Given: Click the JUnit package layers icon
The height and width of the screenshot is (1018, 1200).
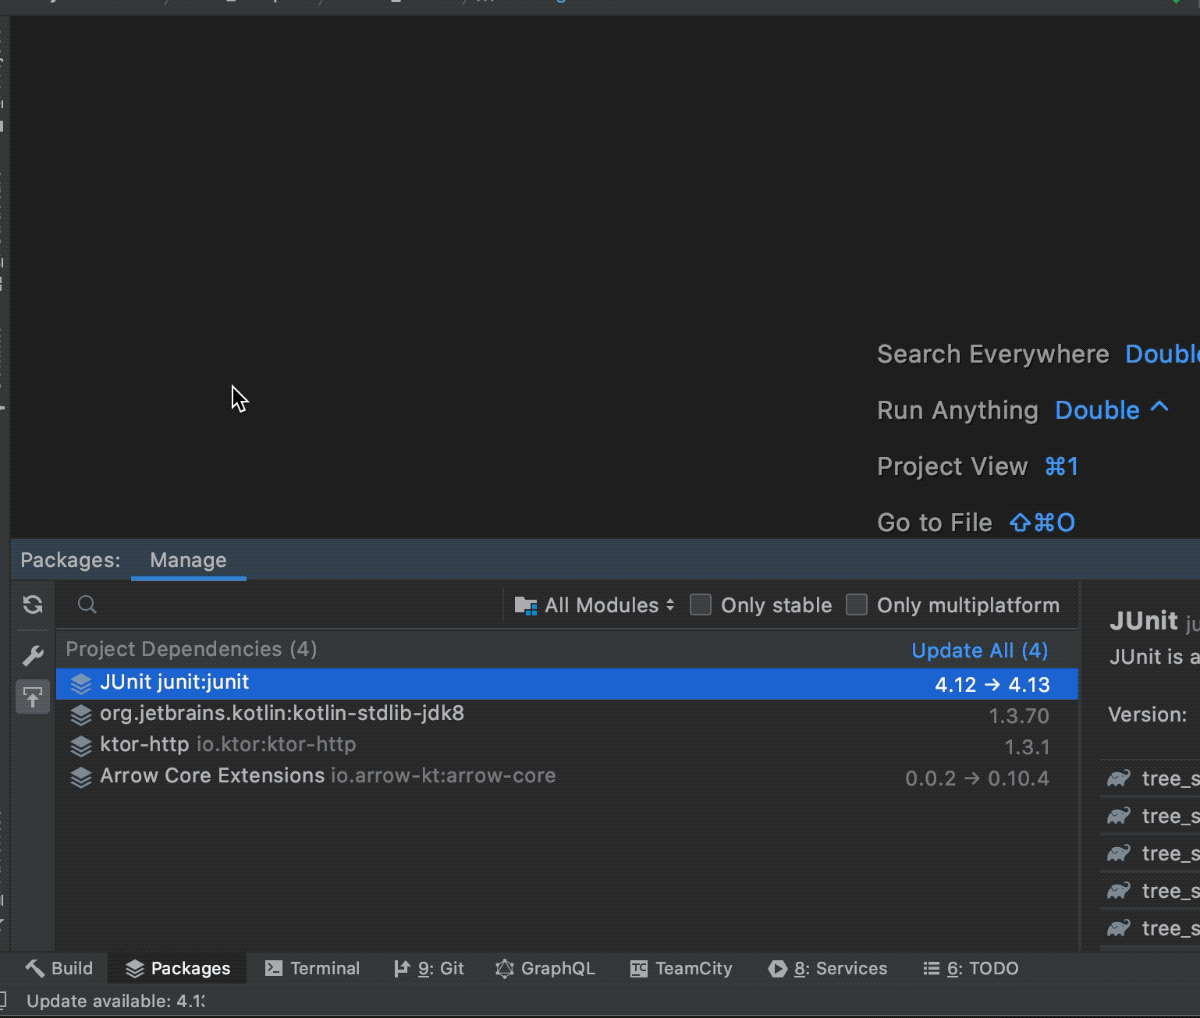Looking at the screenshot, I should [81, 684].
